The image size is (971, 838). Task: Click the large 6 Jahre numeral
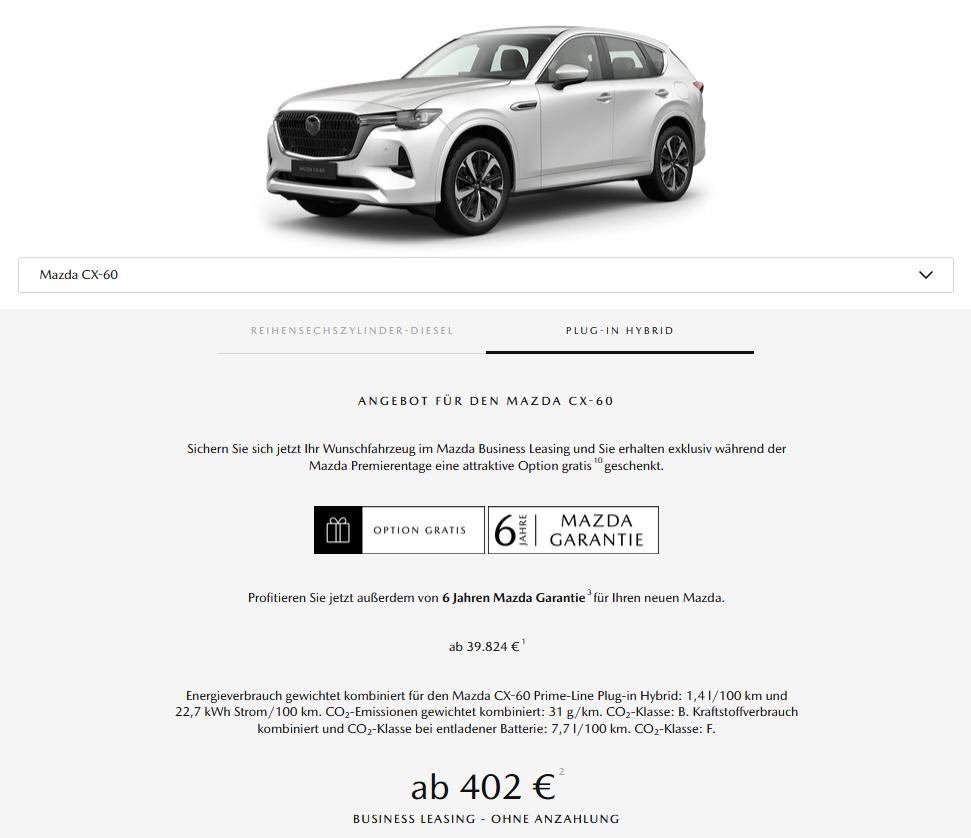click(x=505, y=531)
